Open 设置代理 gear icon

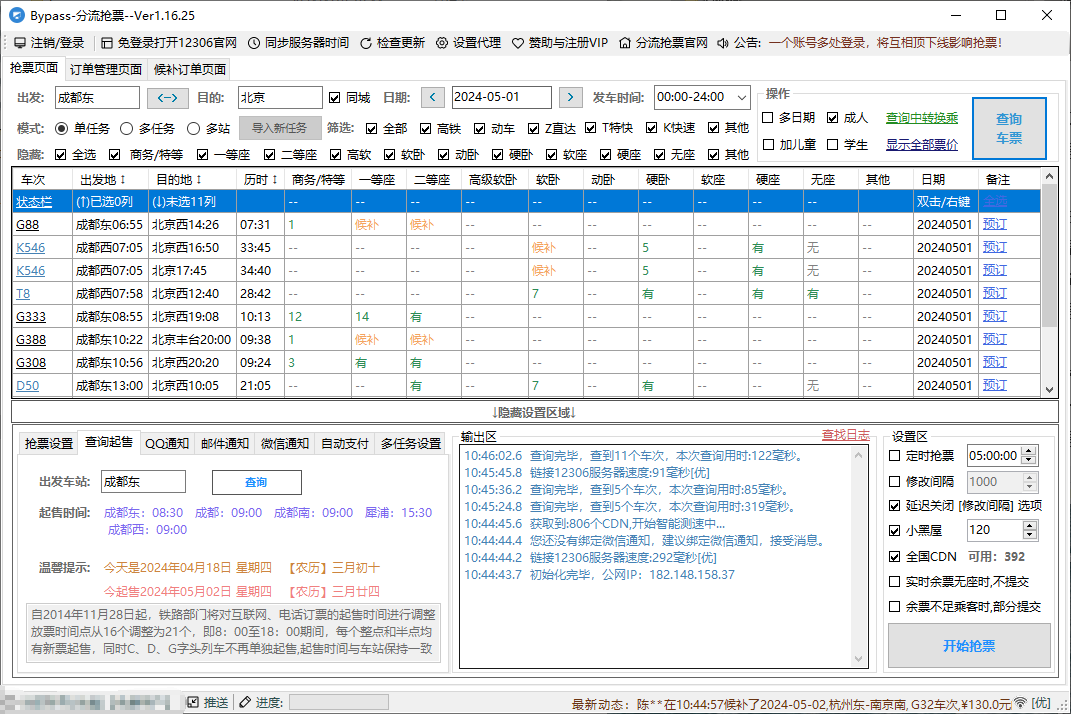pos(442,43)
